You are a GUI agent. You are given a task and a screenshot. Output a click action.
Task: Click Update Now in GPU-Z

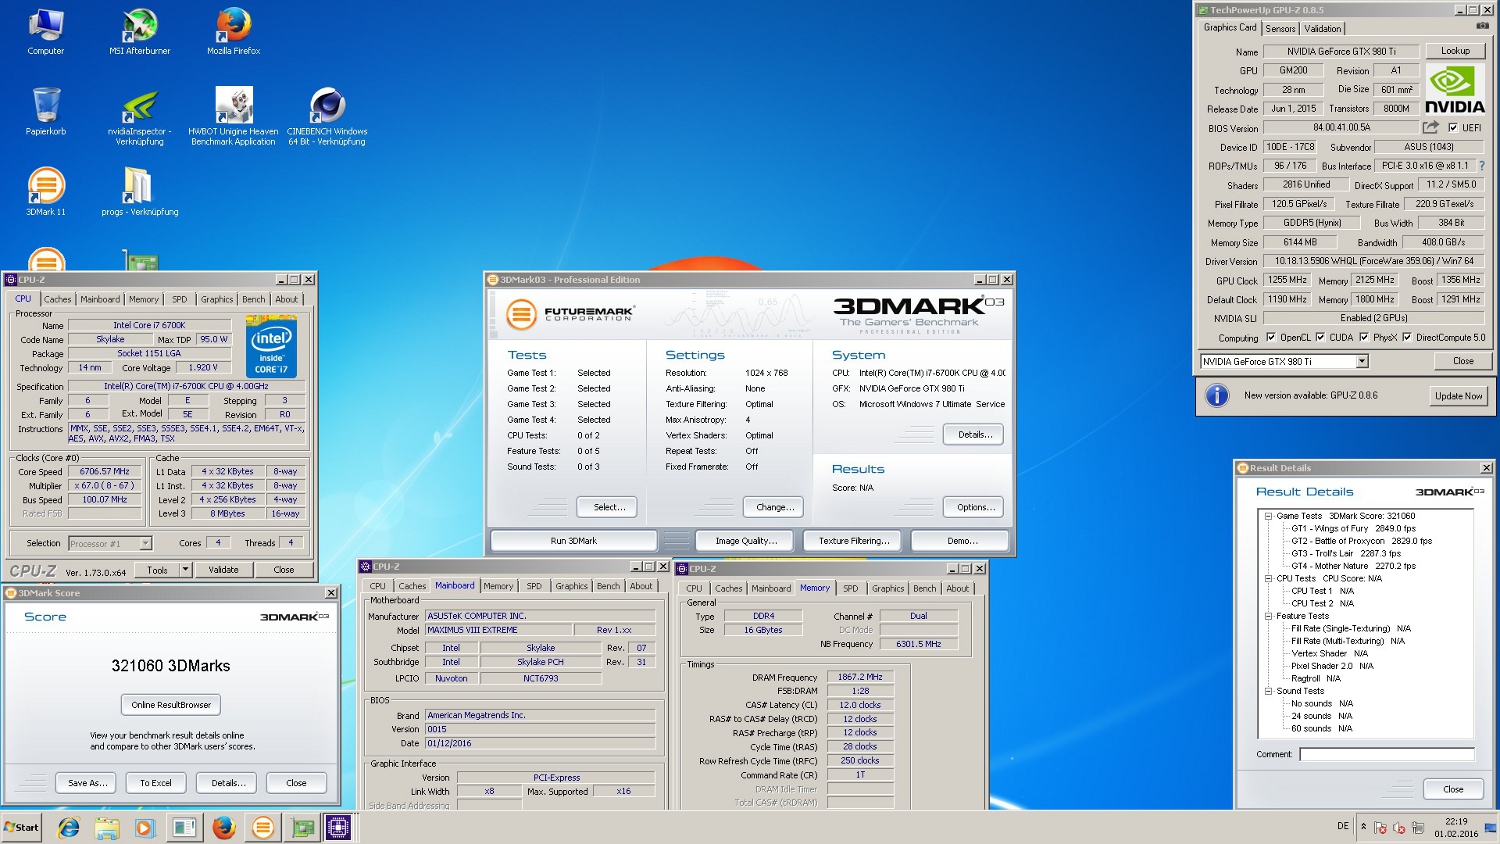point(1458,396)
